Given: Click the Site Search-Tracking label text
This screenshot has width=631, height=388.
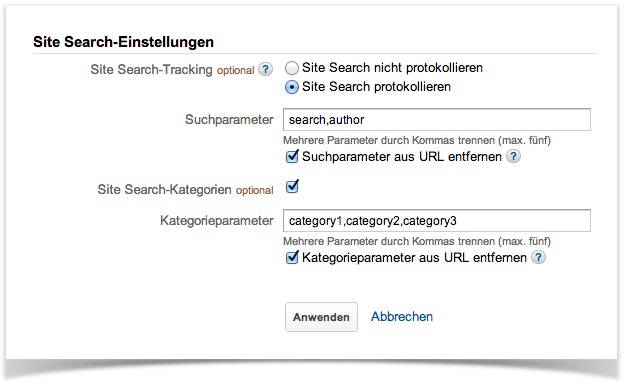Looking at the screenshot, I should (x=151, y=70).
